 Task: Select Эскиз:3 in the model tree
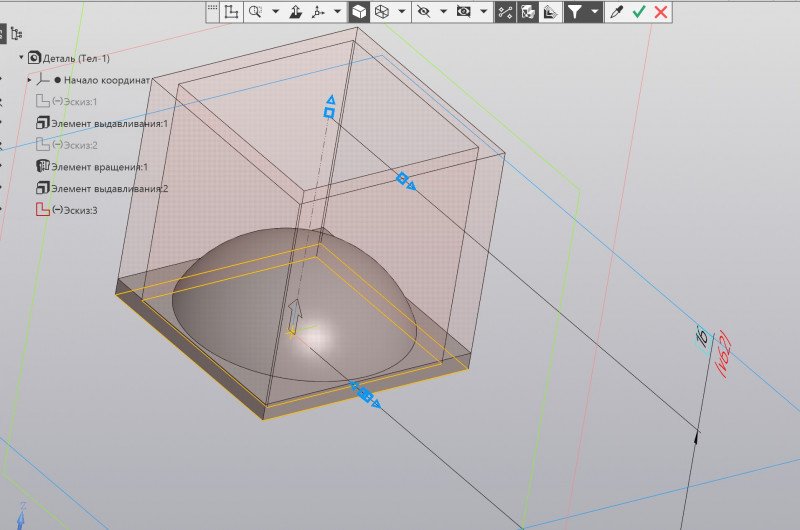click(78, 210)
